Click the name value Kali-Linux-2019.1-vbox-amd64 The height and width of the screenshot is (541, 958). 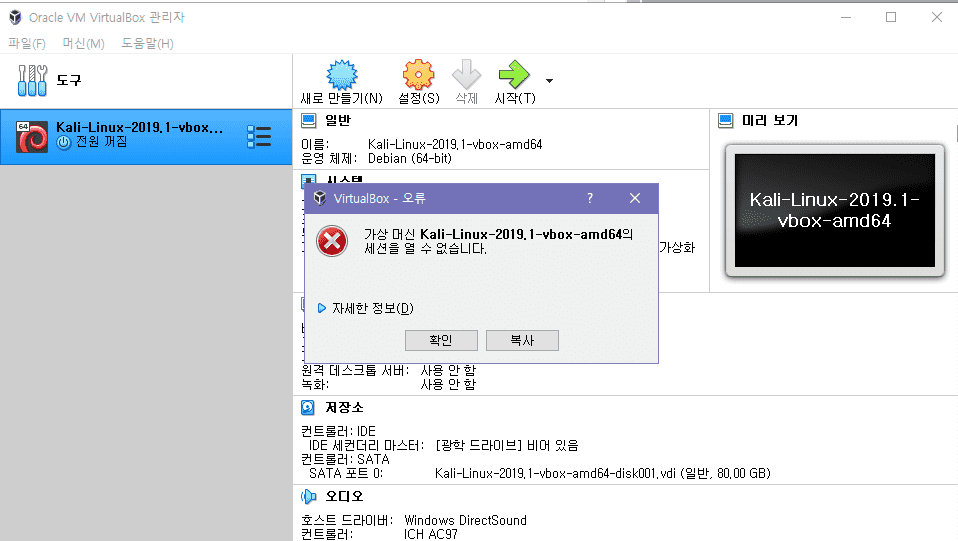click(455, 144)
